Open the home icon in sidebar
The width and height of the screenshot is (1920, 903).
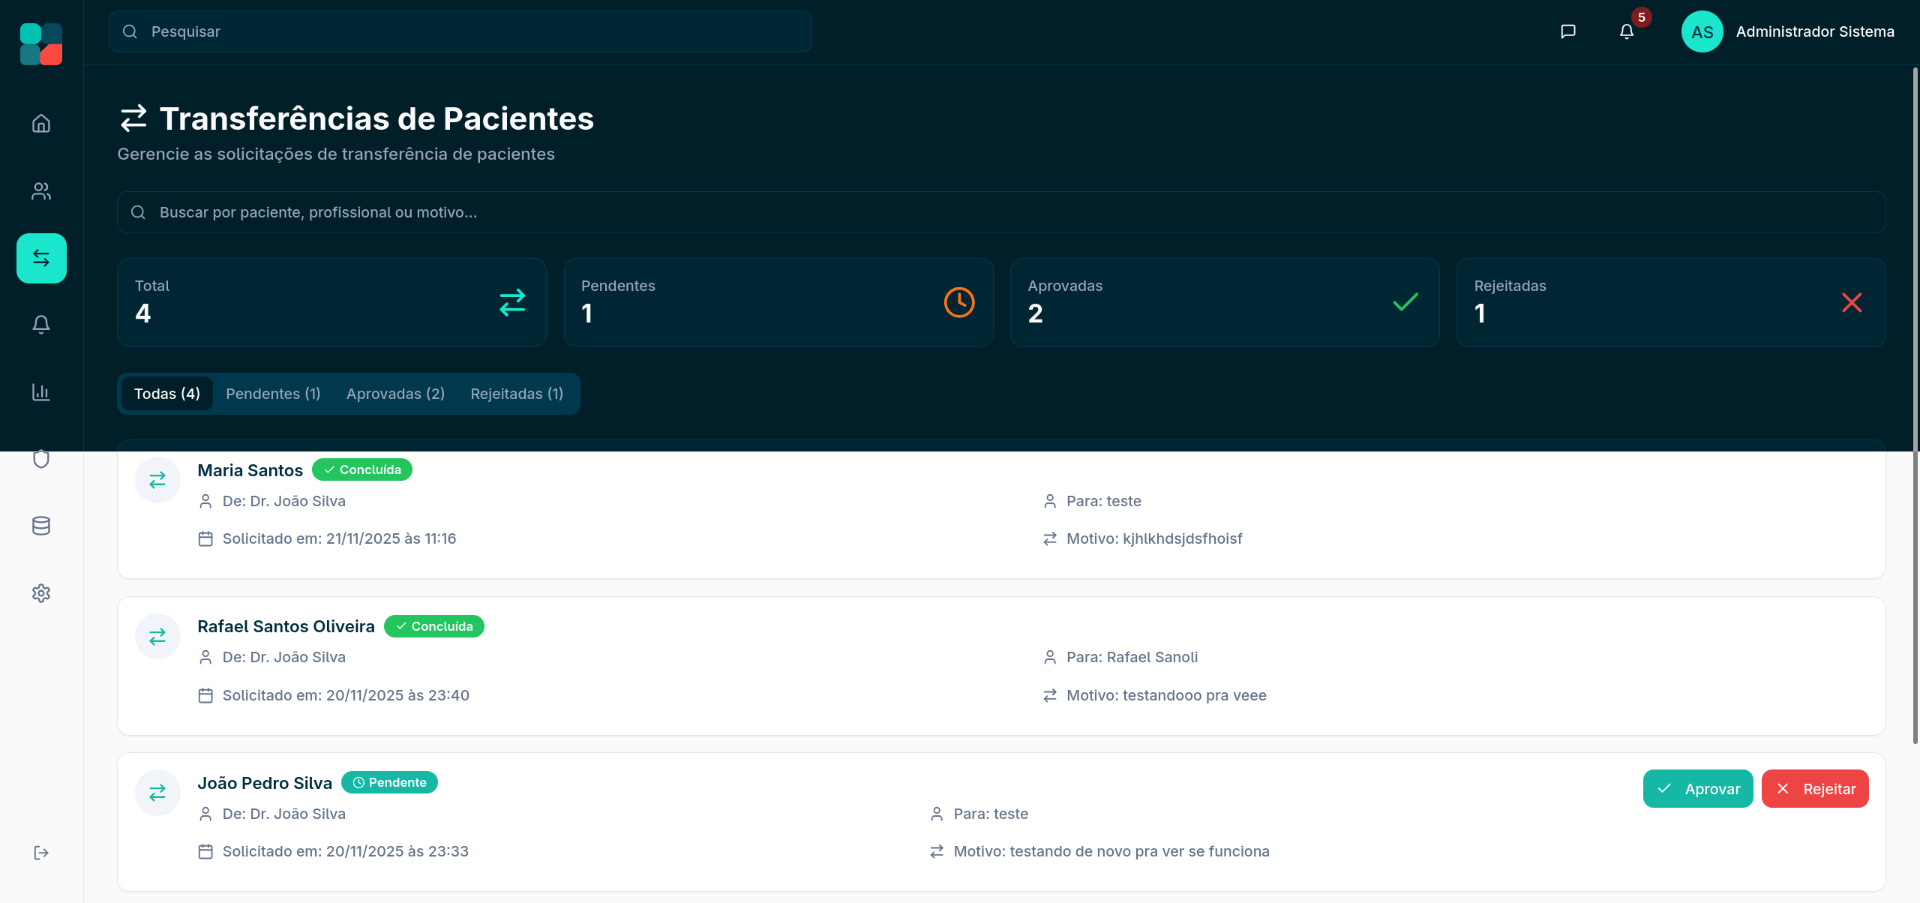click(x=41, y=124)
